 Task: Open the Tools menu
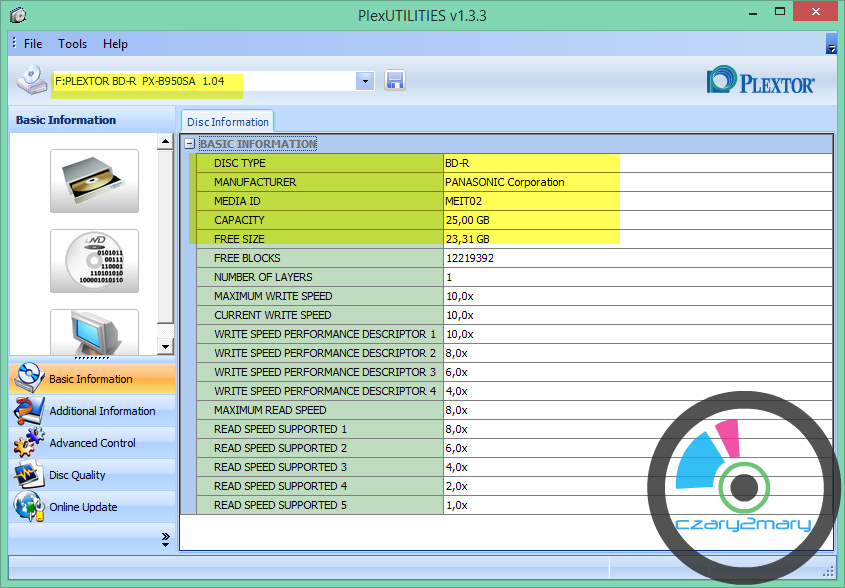click(x=72, y=44)
